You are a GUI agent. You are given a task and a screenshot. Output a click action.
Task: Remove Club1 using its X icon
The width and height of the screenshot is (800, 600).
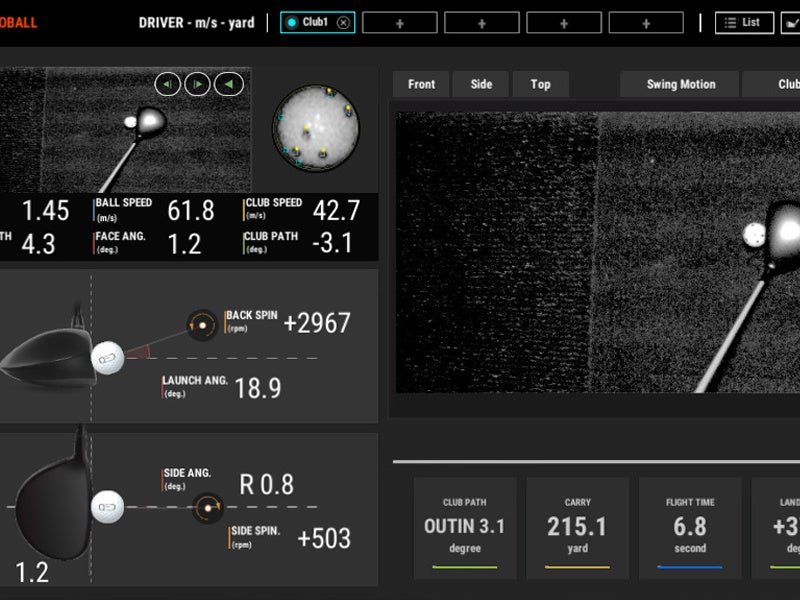pyautogui.click(x=343, y=23)
